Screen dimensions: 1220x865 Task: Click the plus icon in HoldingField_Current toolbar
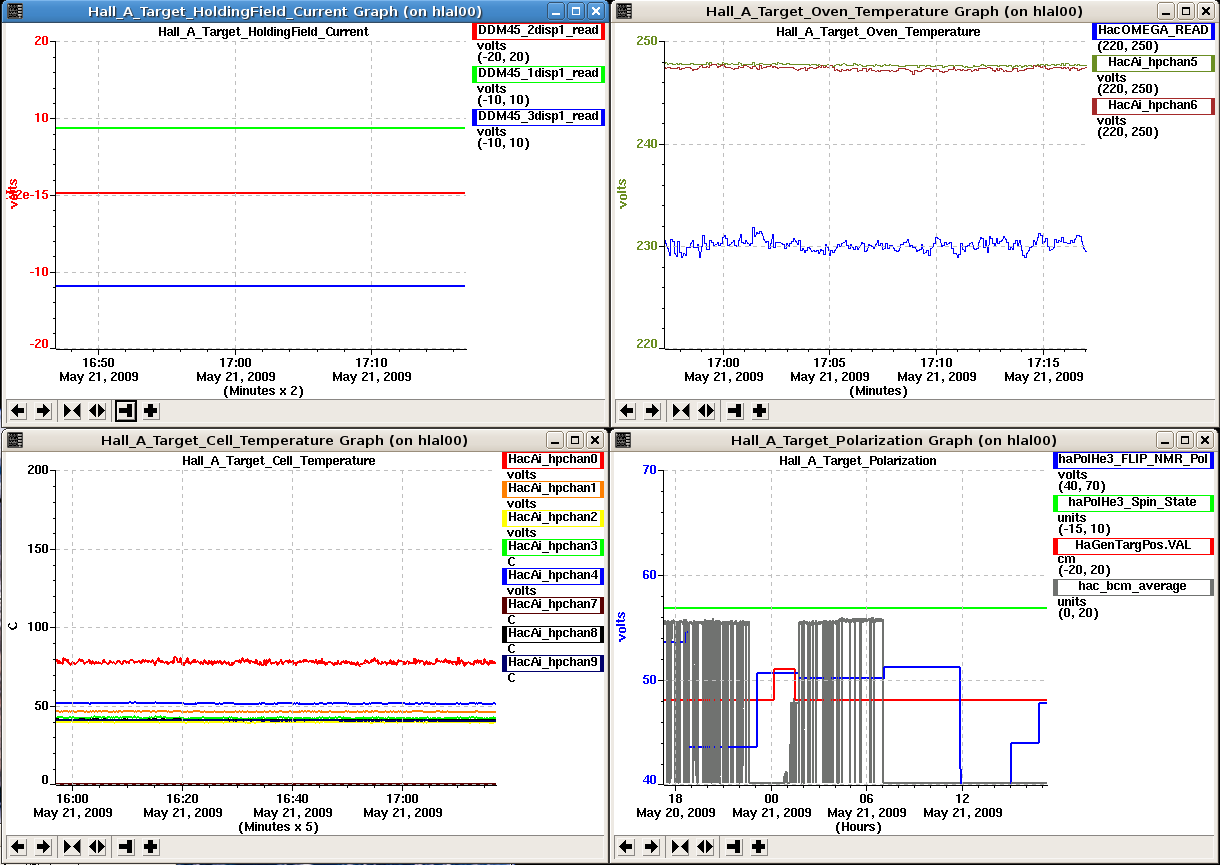(x=151, y=410)
